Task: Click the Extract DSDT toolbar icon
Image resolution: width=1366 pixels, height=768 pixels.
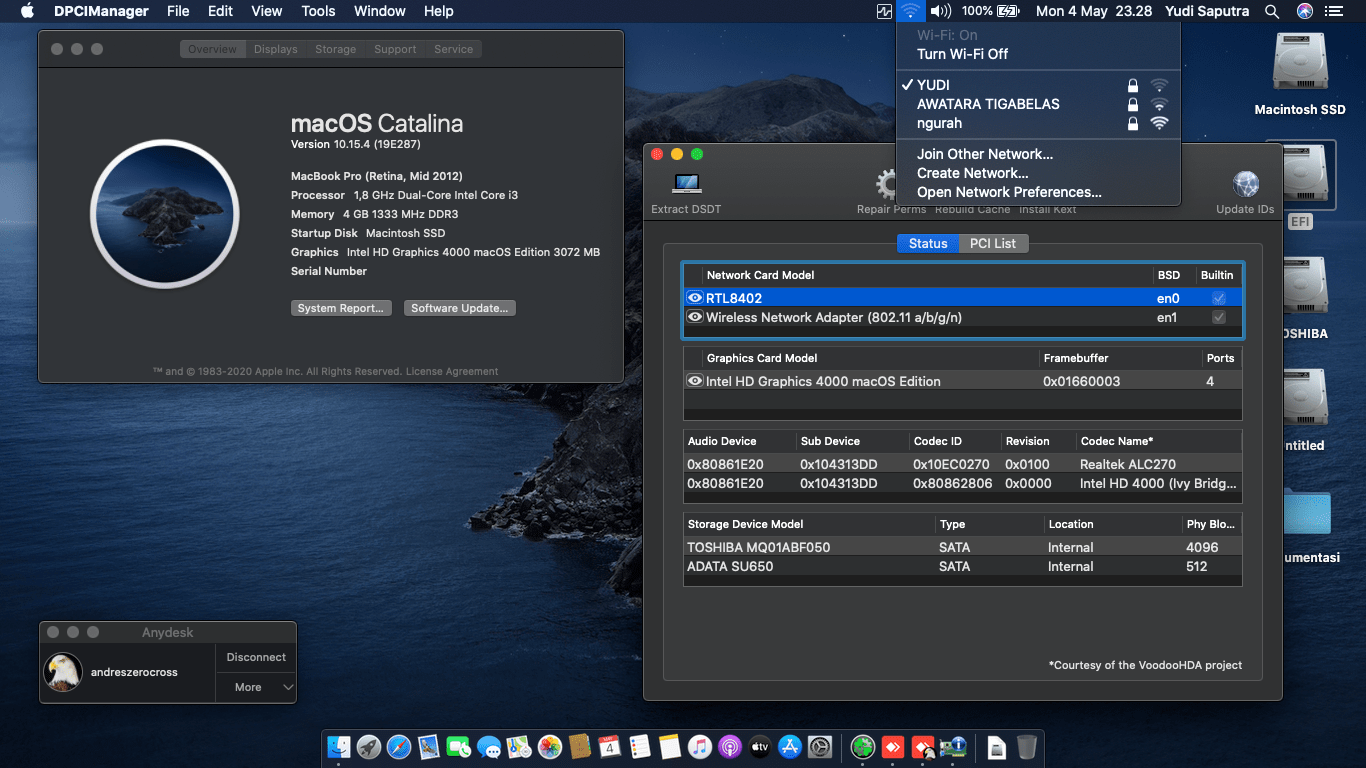Action: [686, 184]
